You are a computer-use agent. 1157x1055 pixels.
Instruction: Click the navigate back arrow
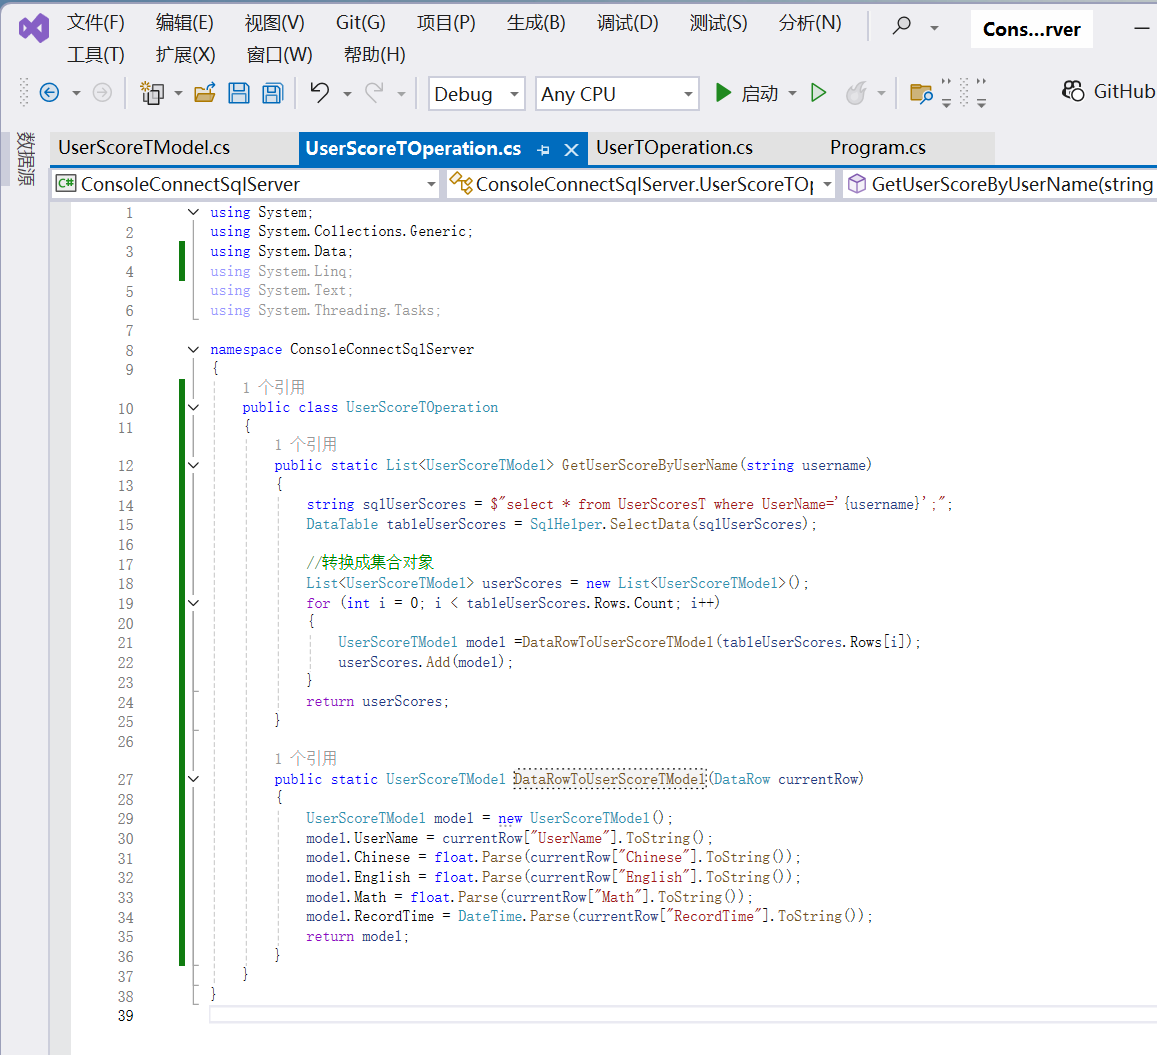[x=50, y=93]
